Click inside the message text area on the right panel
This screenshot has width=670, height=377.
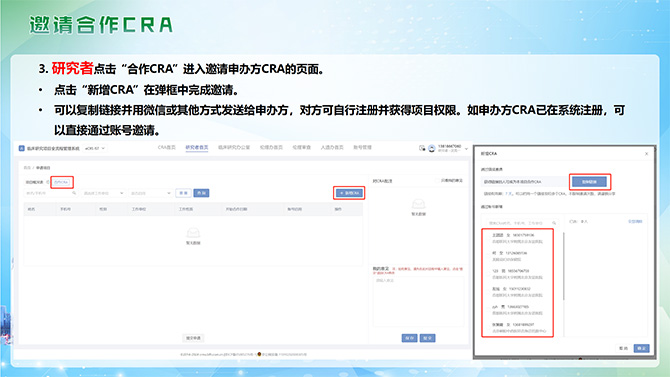(418, 301)
